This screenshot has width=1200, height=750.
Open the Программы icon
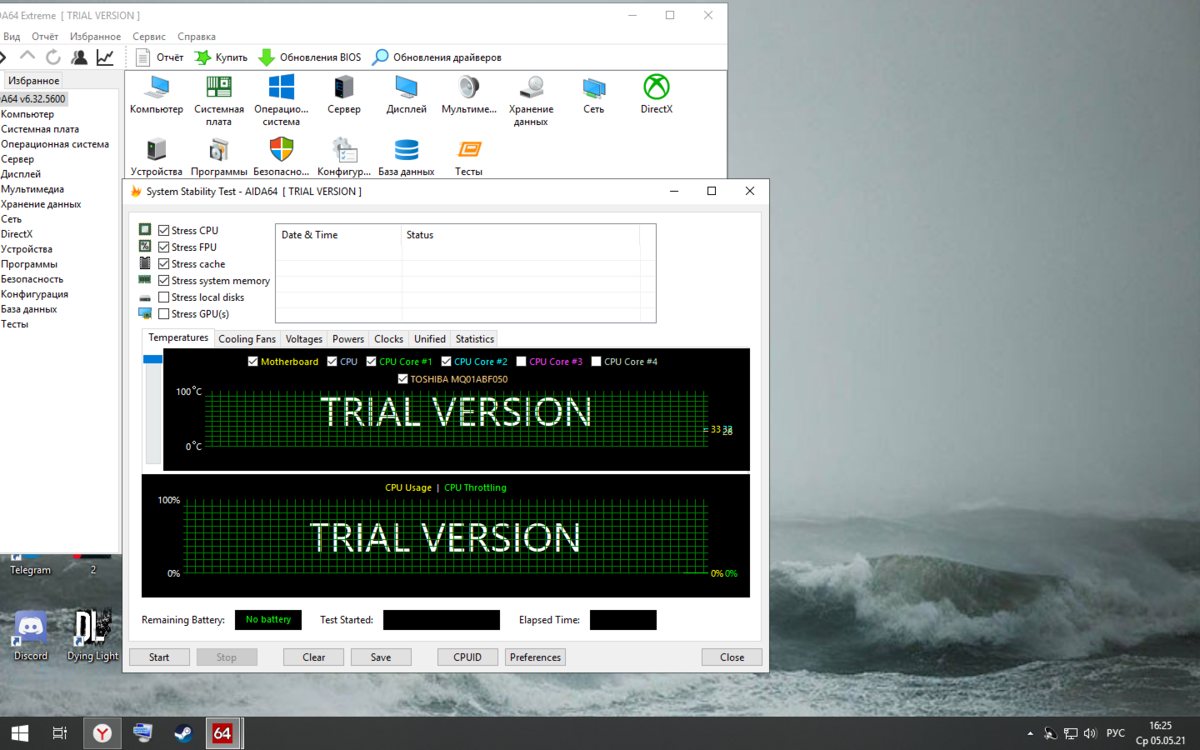pyautogui.click(x=219, y=157)
